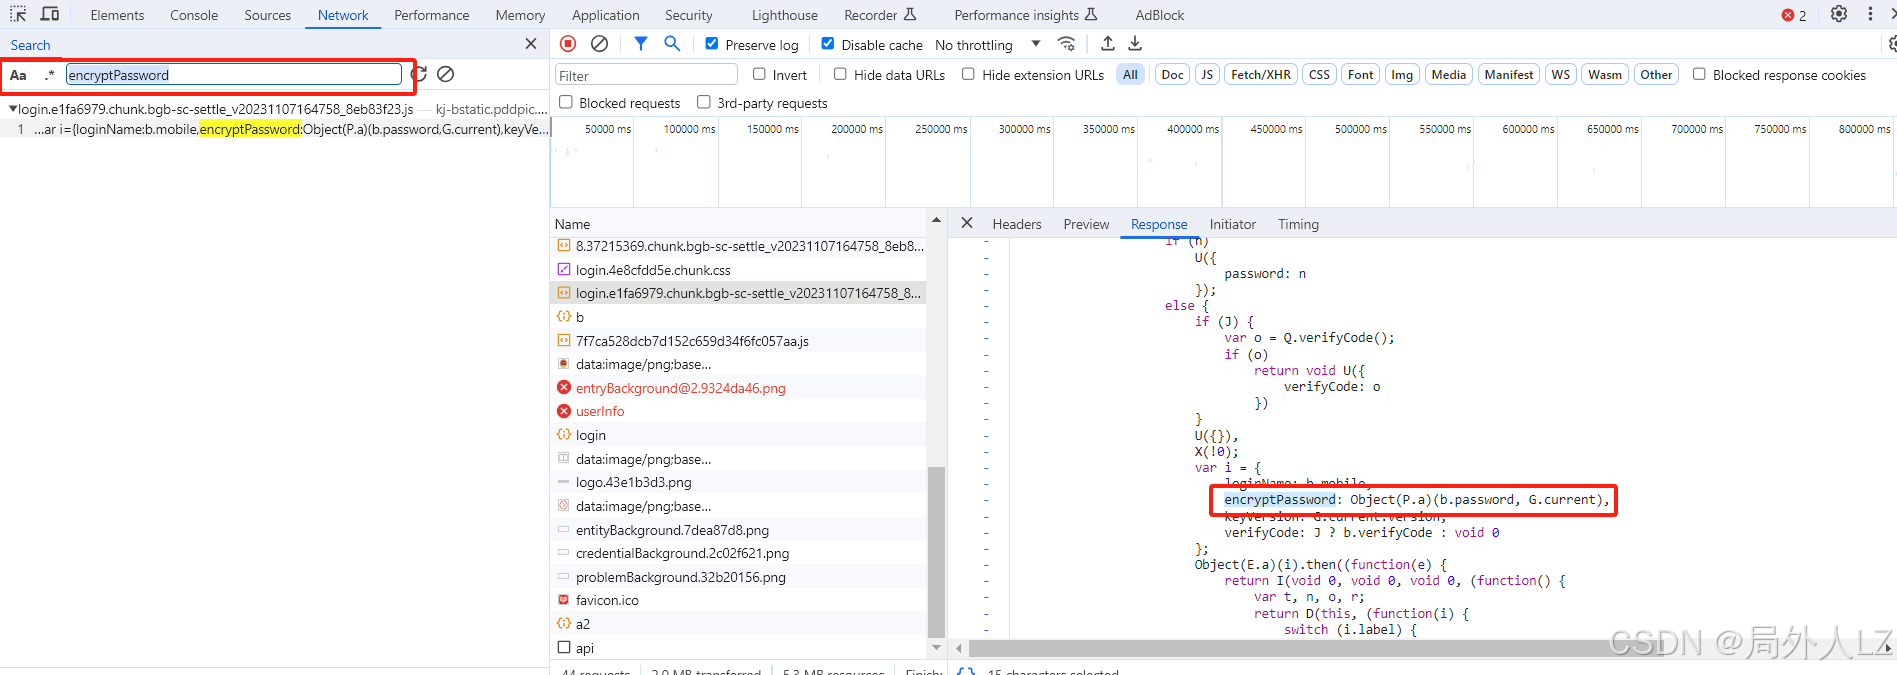Toggle the device toolbar icon

[50, 14]
